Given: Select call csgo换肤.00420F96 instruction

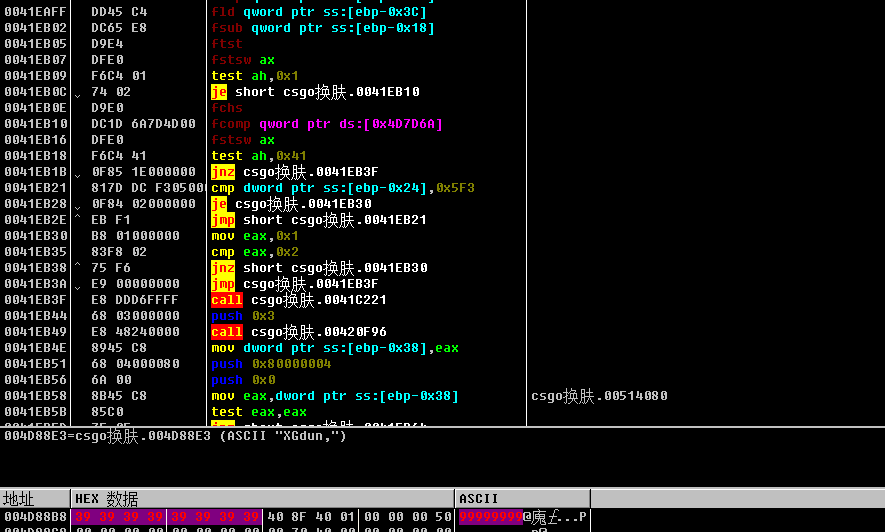Looking at the screenshot, I should point(299,332).
